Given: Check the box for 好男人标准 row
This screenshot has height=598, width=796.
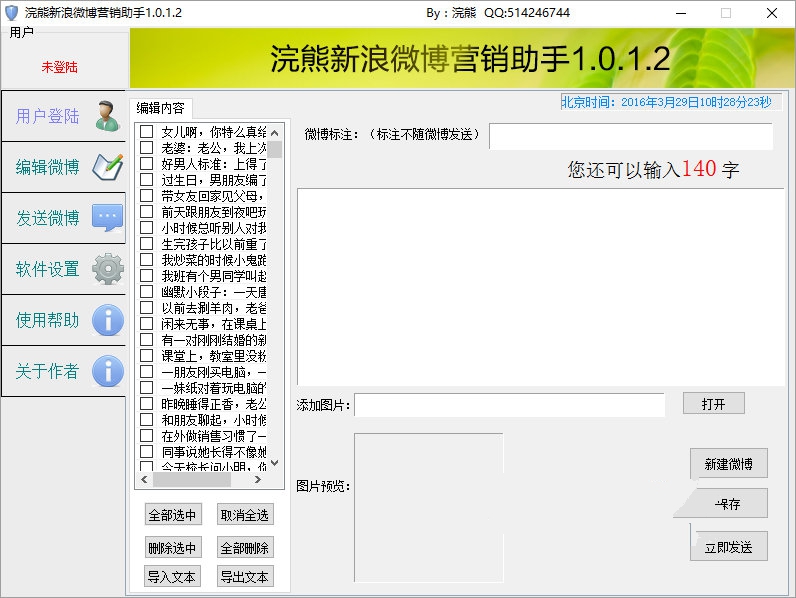Looking at the screenshot, I should pos(147,164).
